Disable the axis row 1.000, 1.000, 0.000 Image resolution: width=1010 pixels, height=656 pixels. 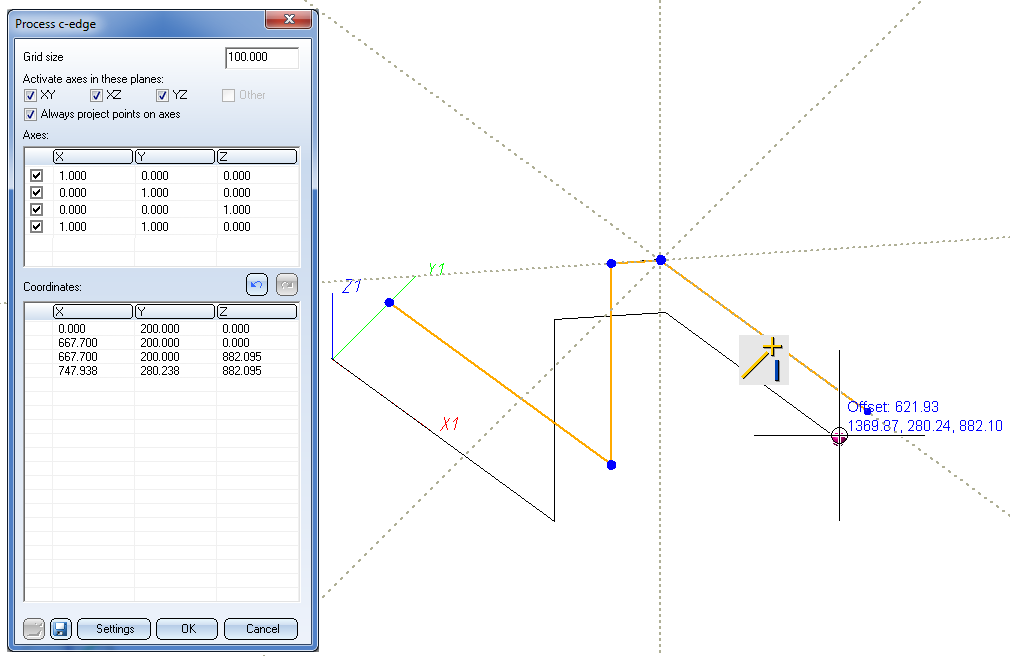tap(37, 226)
